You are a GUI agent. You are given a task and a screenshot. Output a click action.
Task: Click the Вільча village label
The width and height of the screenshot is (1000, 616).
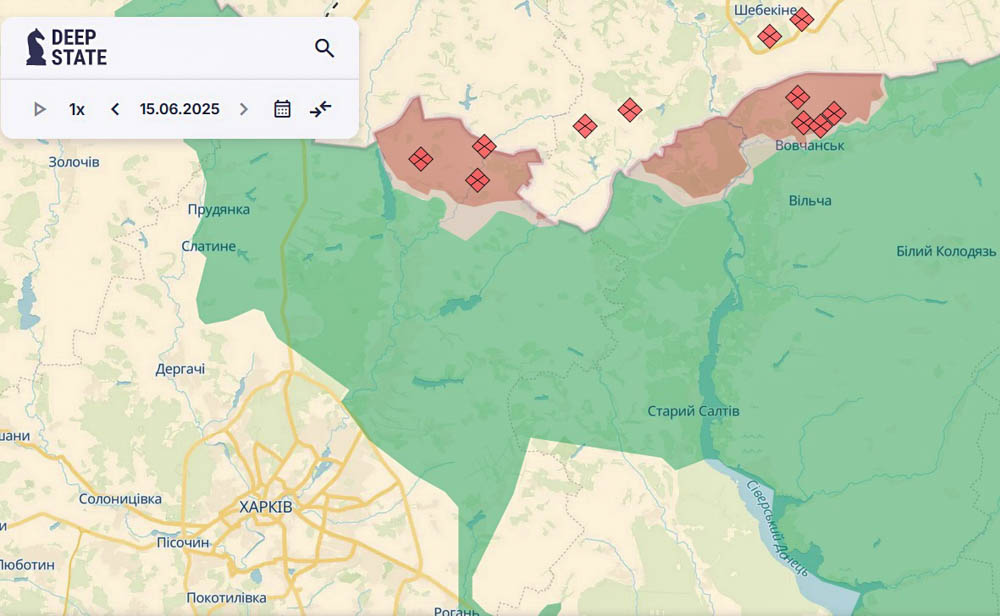point(809,201)
